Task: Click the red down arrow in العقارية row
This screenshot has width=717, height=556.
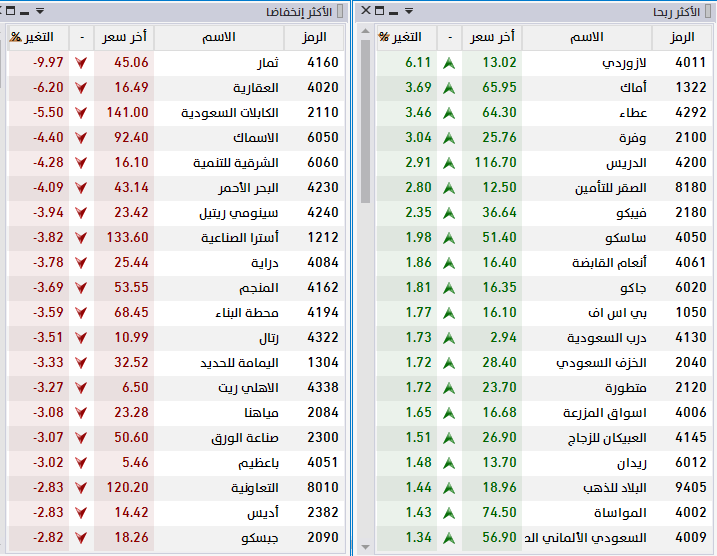Action: tap(81, 88)
